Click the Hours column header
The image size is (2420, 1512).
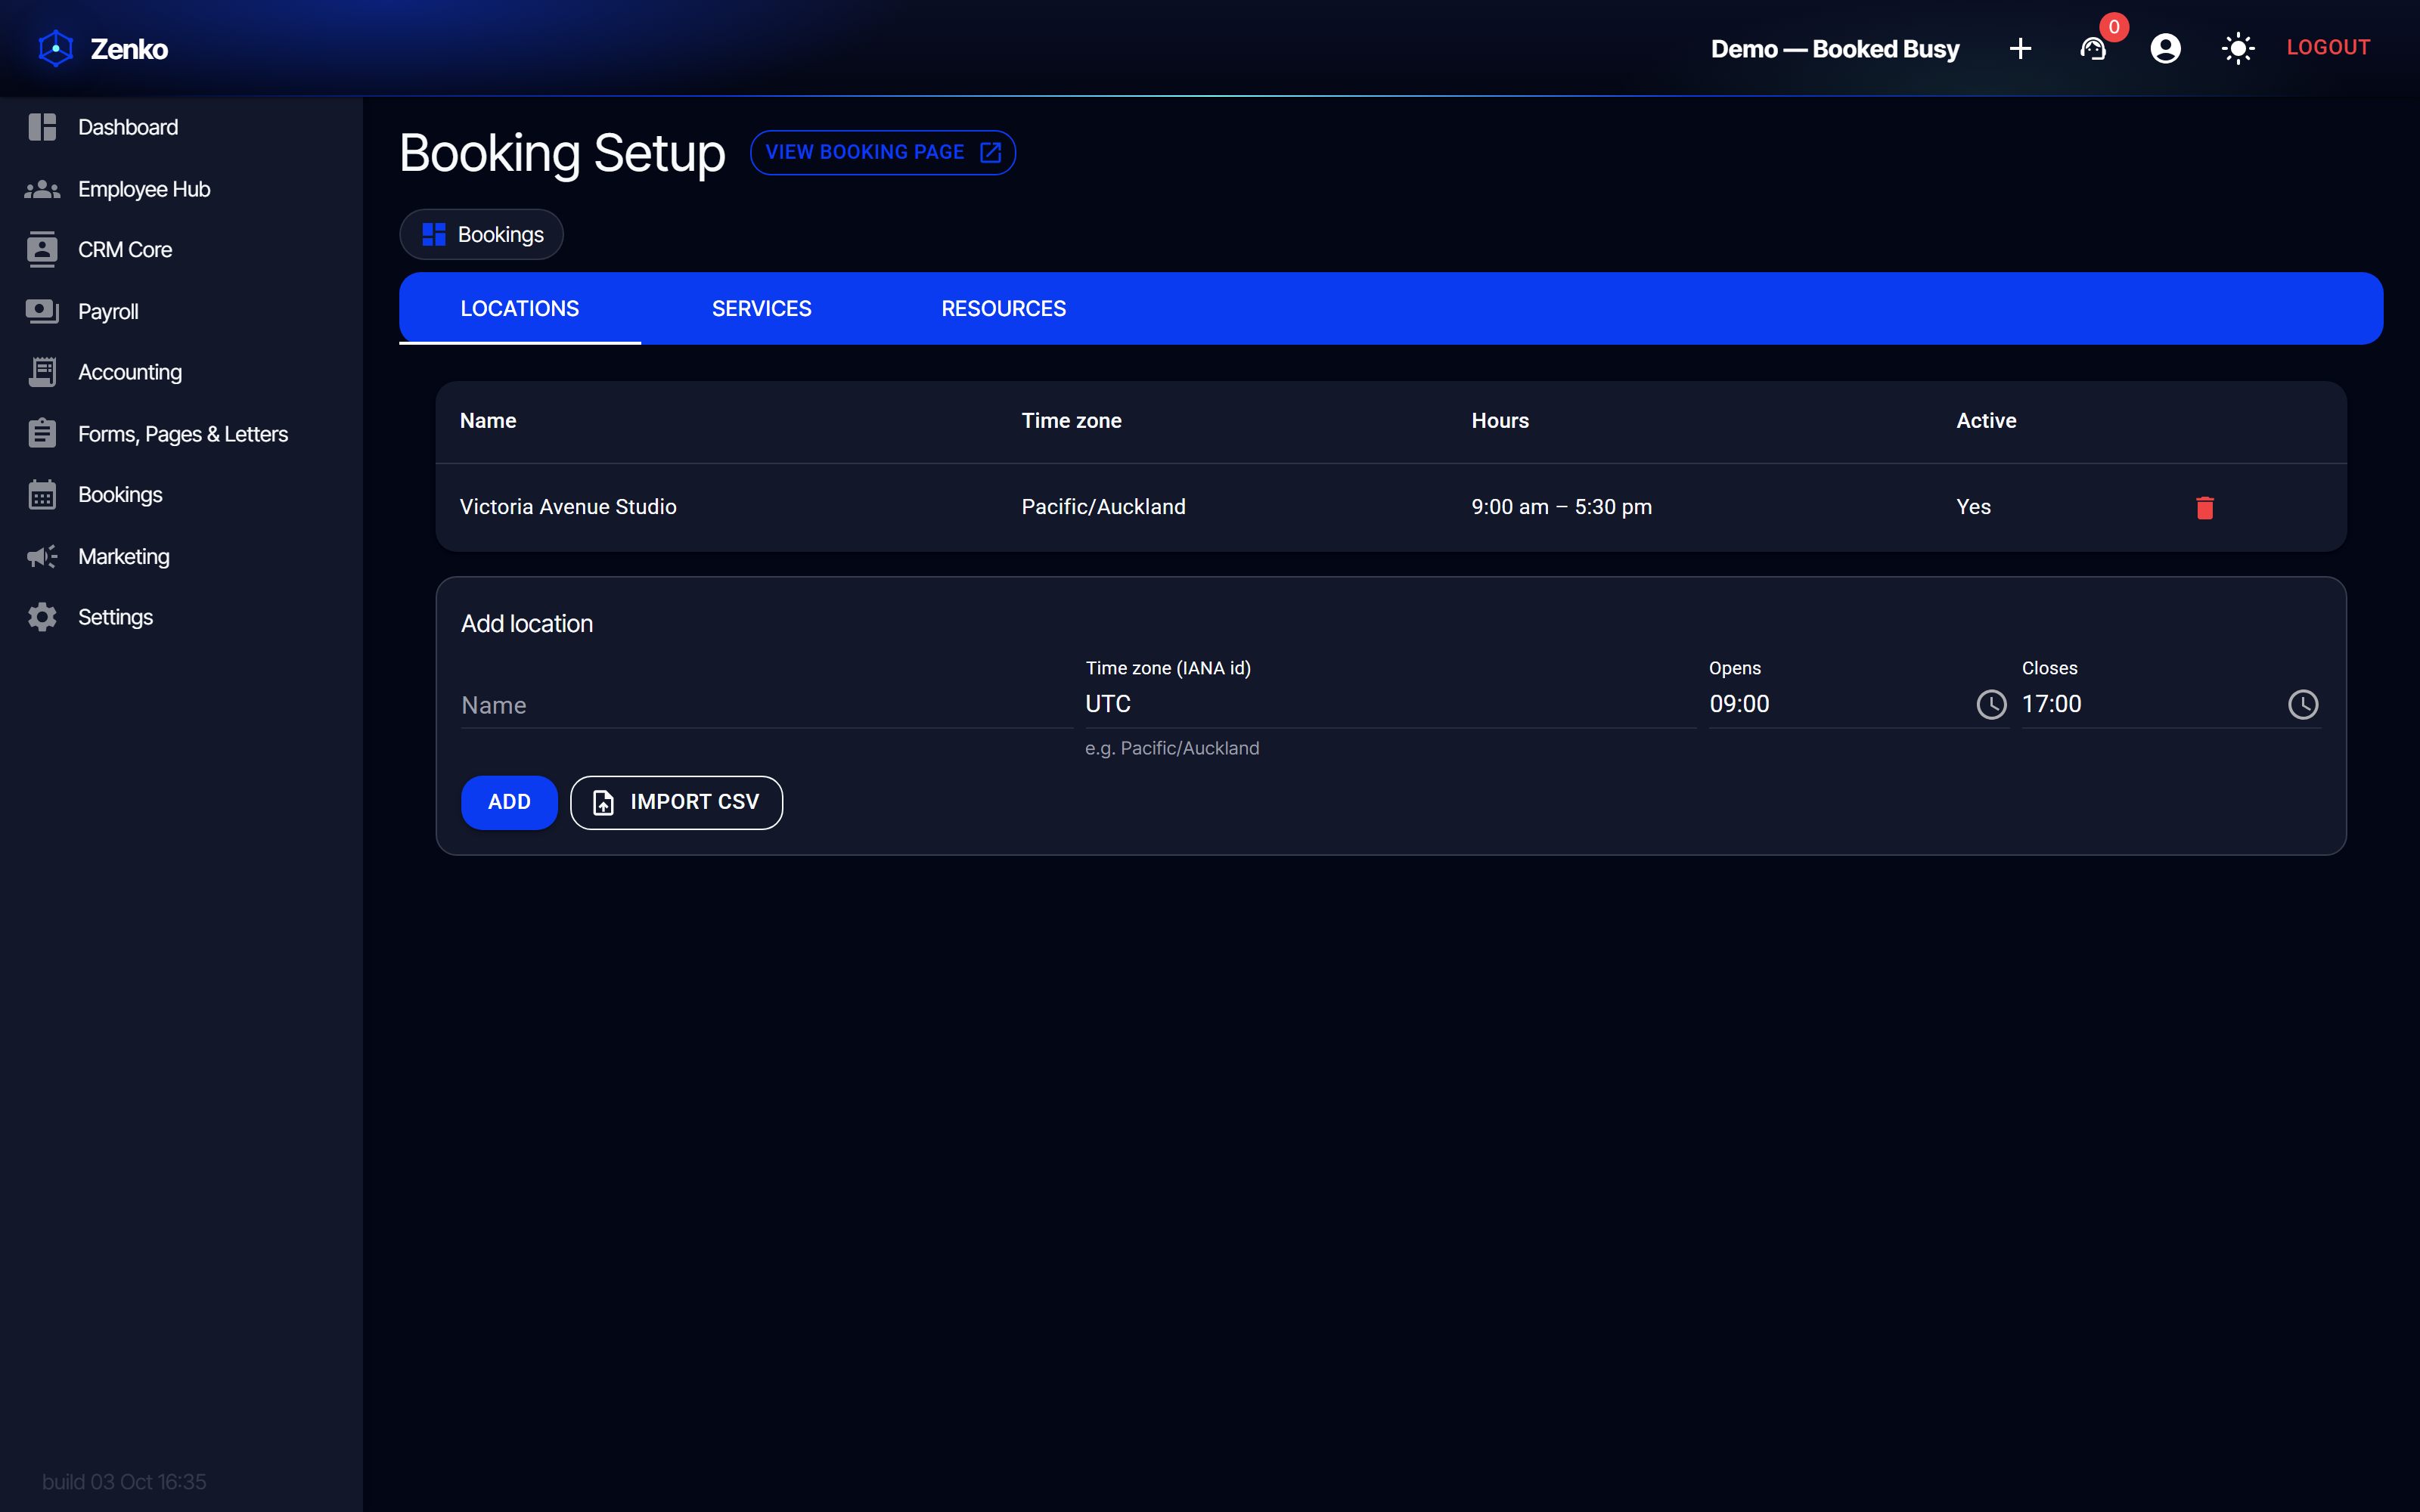coord(1500,421)
